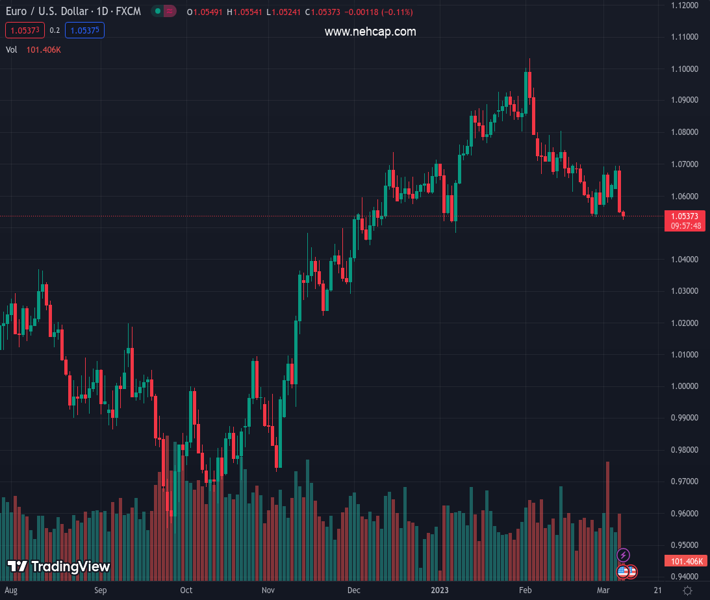Click the 1.01000 price axis label
The height and width of the screenshot is (600, 710).
click(x=684, y=355)
